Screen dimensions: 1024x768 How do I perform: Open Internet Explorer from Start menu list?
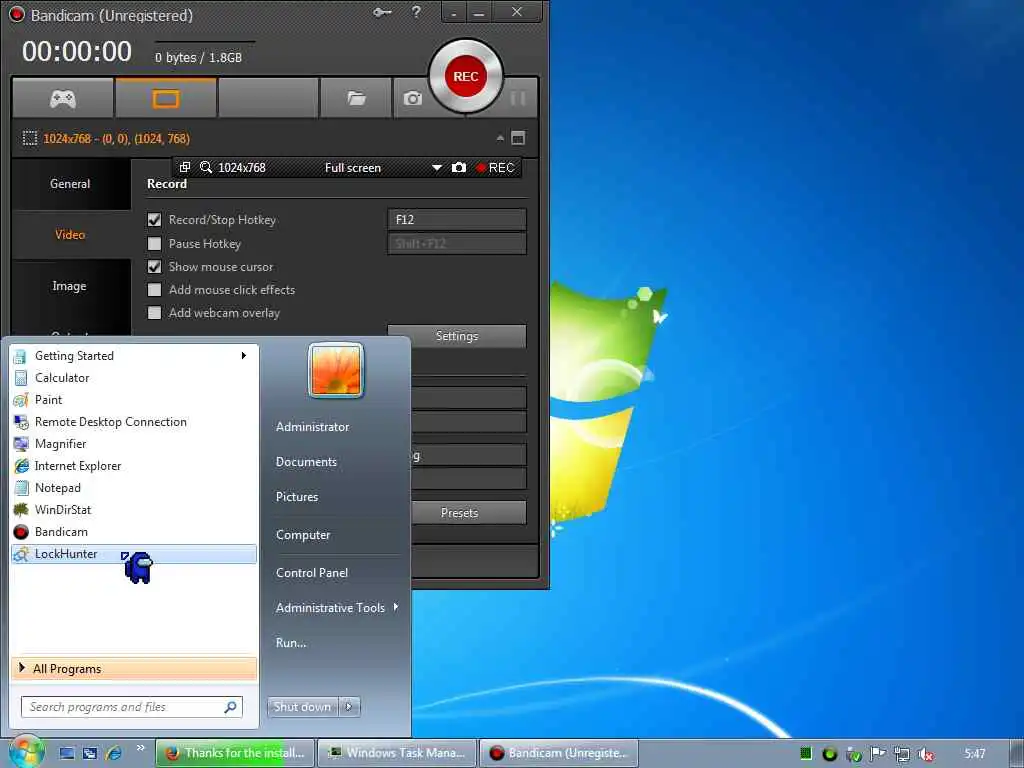pos(134,466)
